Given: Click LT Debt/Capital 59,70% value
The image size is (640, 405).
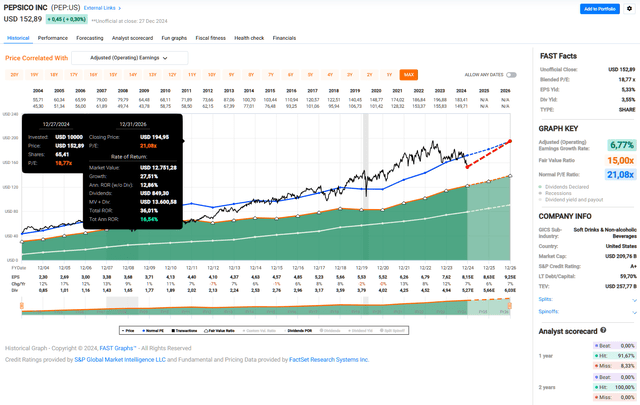Looking at the screenshot, I should tap(628, 276).
